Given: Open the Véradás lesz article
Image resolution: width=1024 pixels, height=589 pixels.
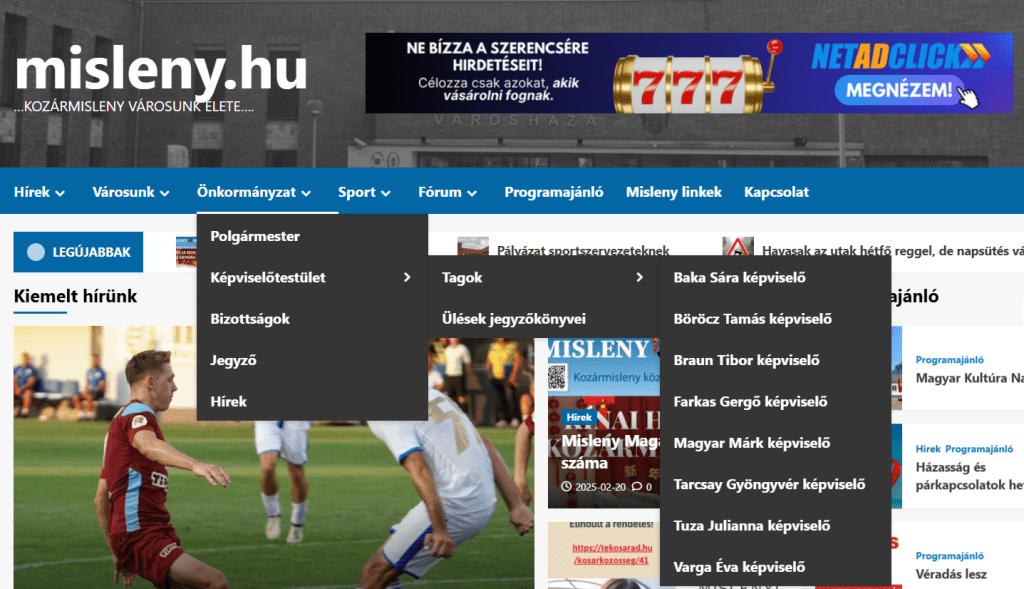Looking at the screenshot, I should click(x=951, y=574).
